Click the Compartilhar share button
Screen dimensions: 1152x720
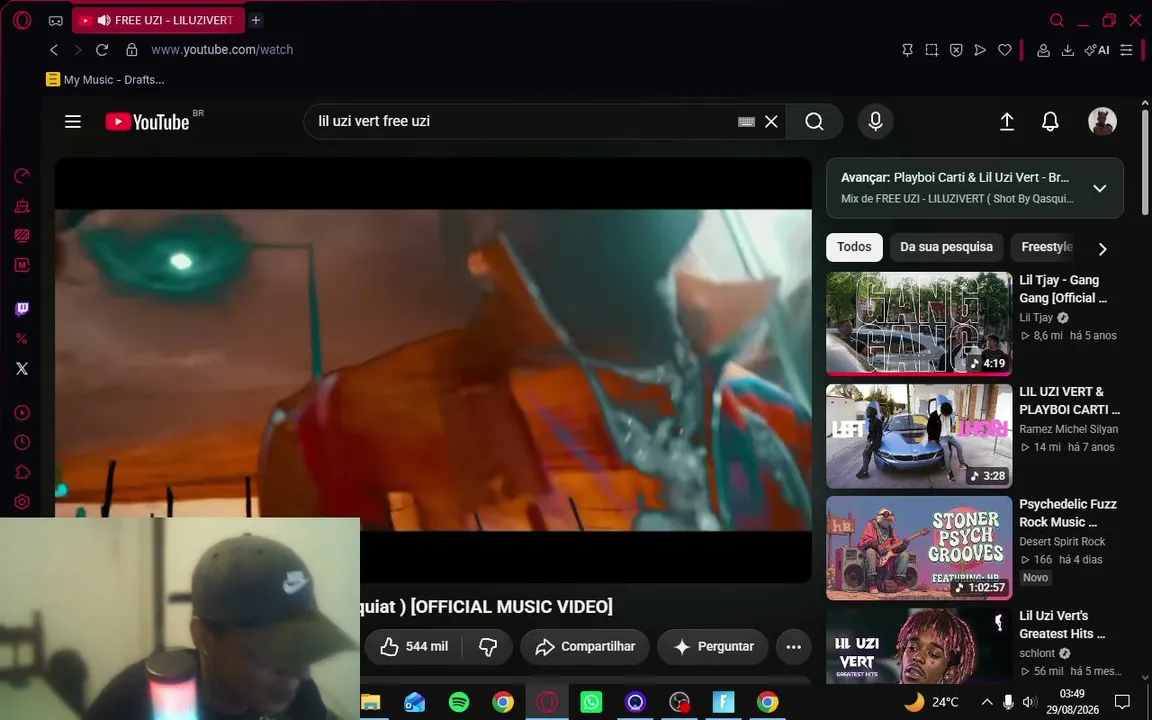[585, 647]
